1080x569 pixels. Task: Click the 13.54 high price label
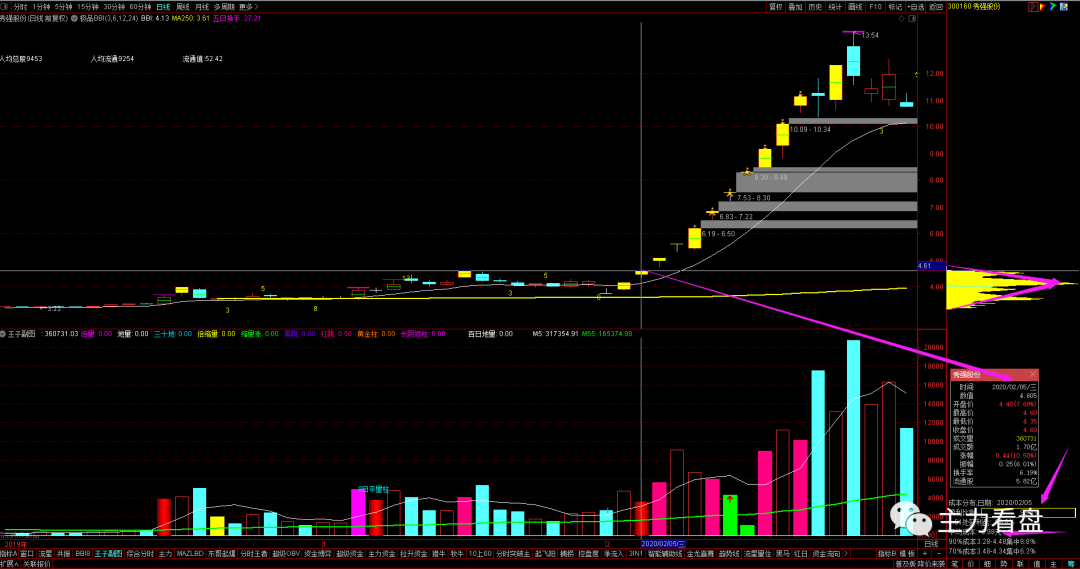(x=870, y=35)
